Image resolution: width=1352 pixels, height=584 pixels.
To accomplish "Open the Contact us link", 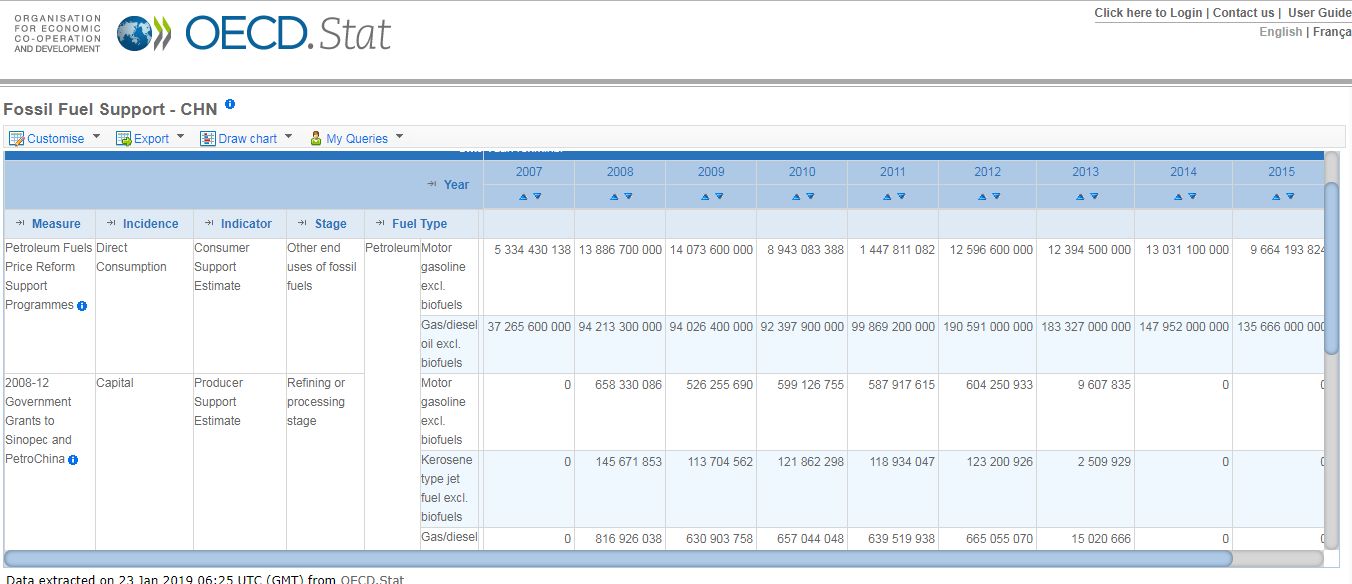I will [1243, 13].
